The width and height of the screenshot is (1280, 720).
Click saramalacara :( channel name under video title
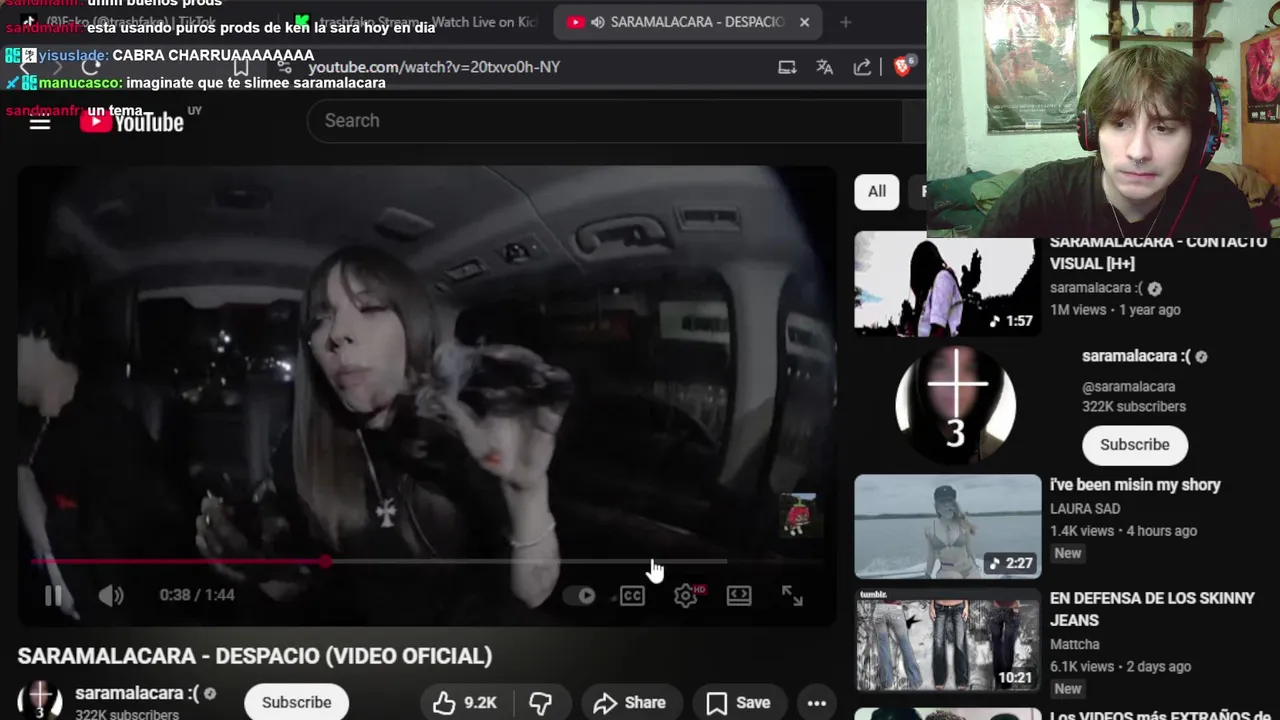pos(137,693)
